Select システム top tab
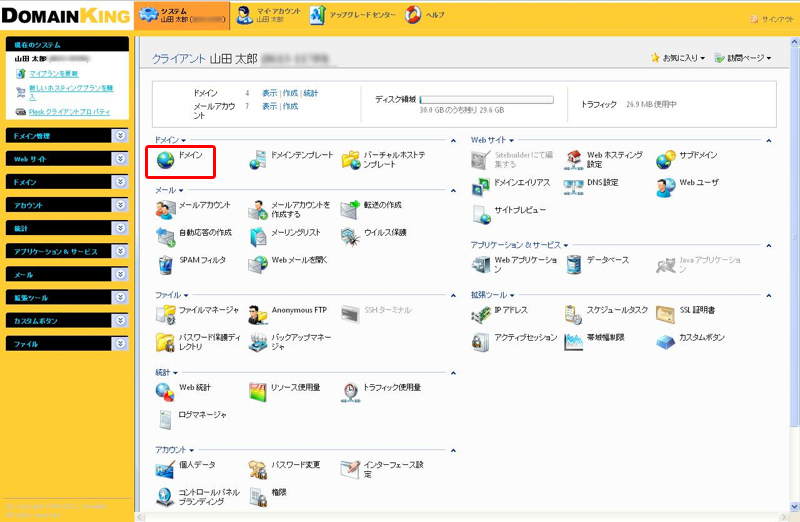This screenshot has width=800, height=522. (182, 15)
